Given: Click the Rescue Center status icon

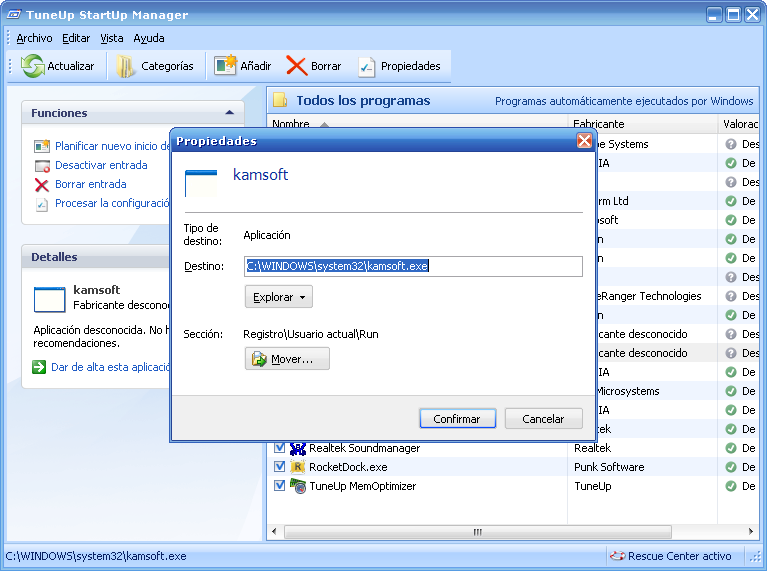Looking at the screenshot, I should [618, 556].
